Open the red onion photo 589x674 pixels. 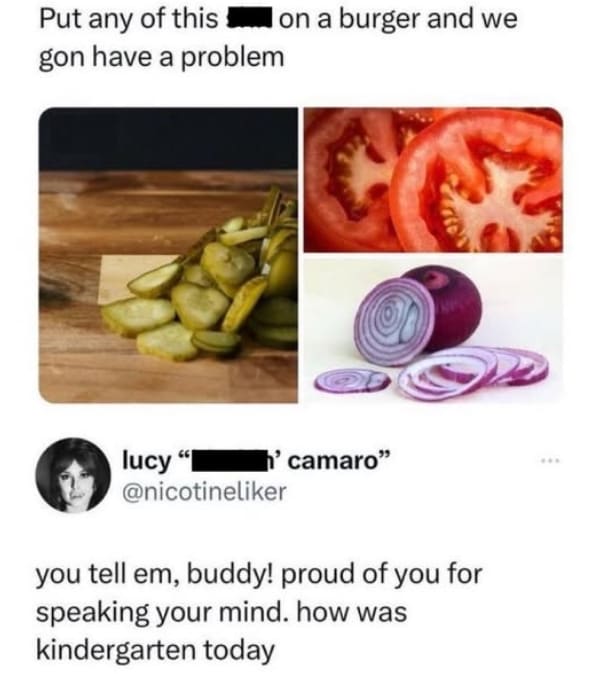pyautogui.click(x=433, y=329)
